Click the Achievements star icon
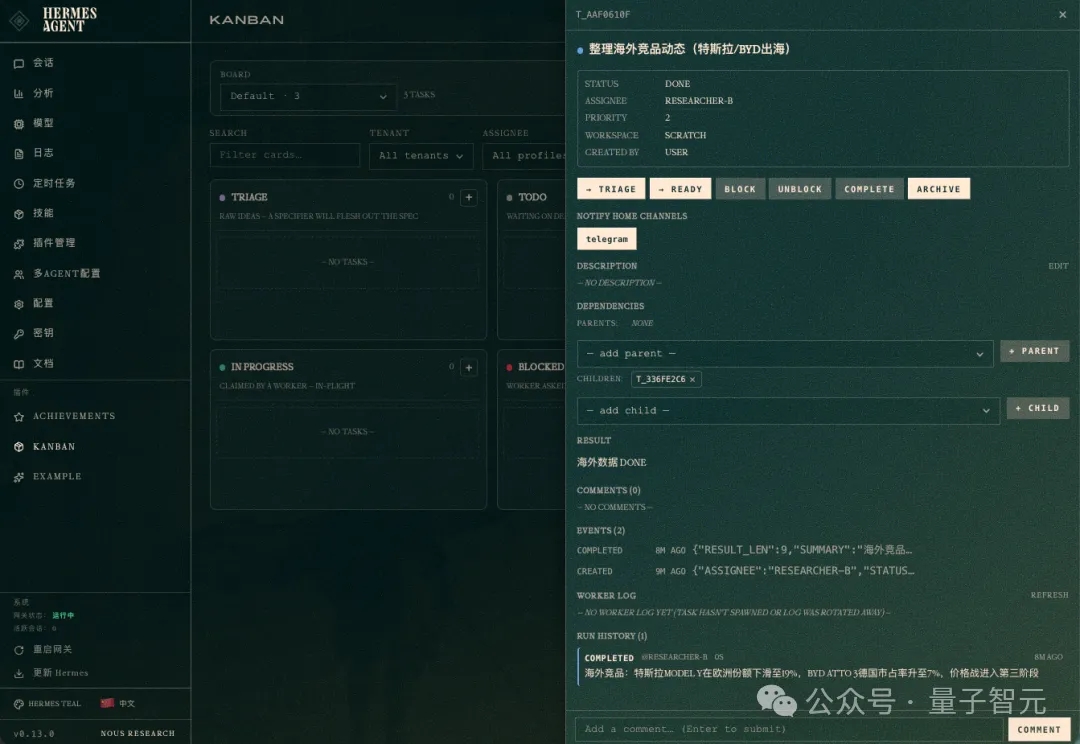 coord(19,417)
